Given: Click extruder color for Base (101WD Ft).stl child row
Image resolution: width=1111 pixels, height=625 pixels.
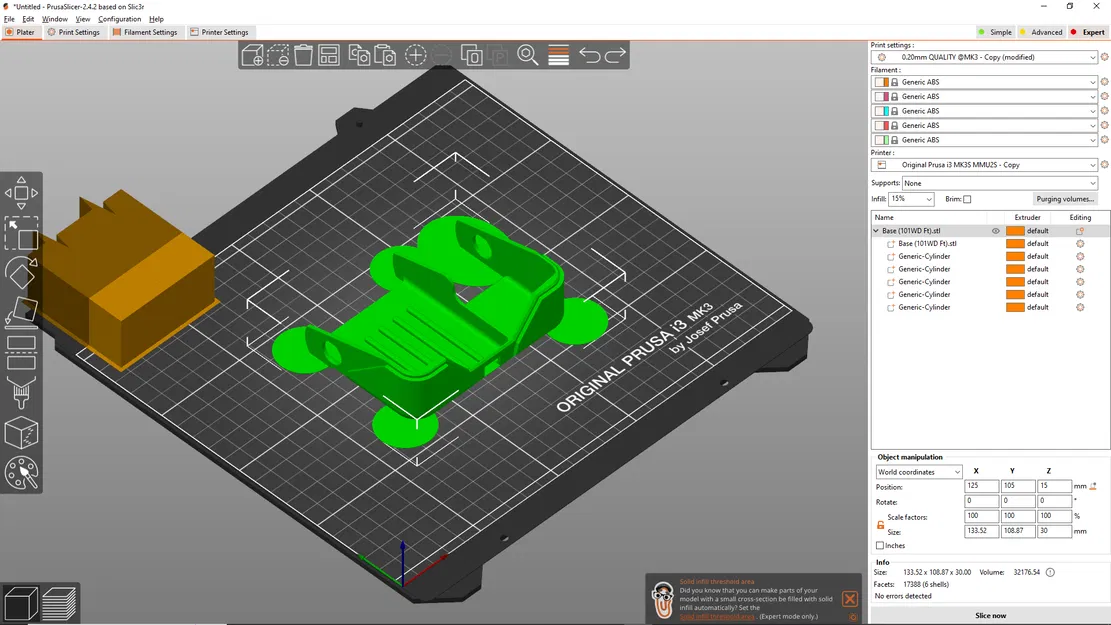Looking at the screenshot, I should coord(1015,244).
